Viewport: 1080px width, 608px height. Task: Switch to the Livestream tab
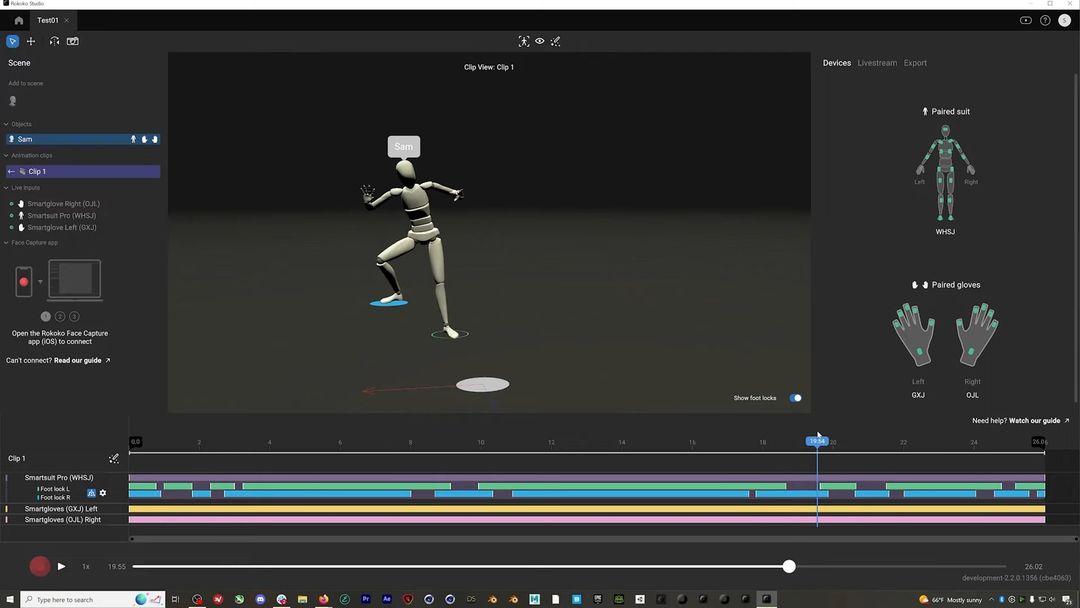pos(876,62)
